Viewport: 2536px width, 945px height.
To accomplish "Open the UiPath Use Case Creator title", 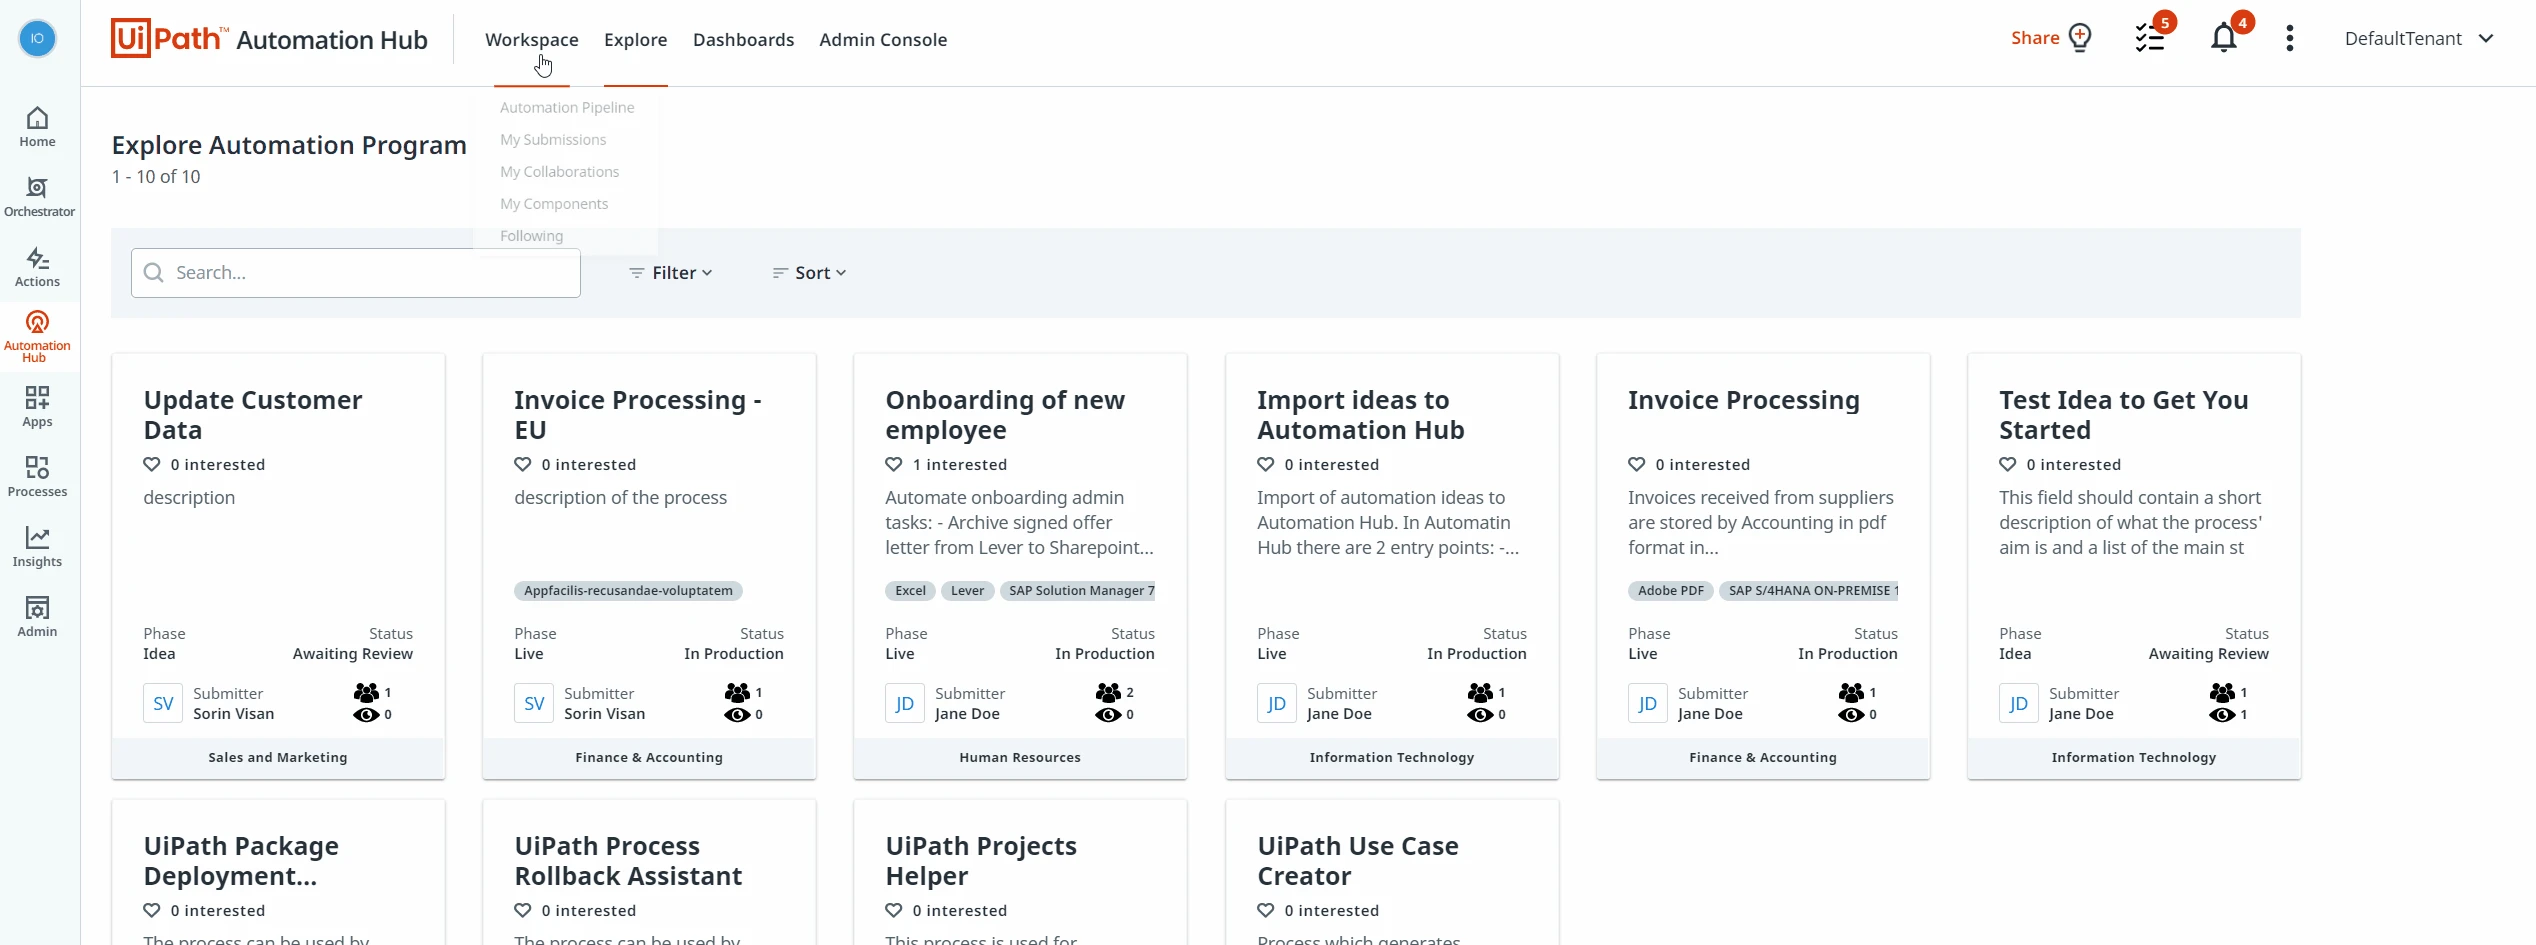I will pyautogui.click(x=1358, y=861).
